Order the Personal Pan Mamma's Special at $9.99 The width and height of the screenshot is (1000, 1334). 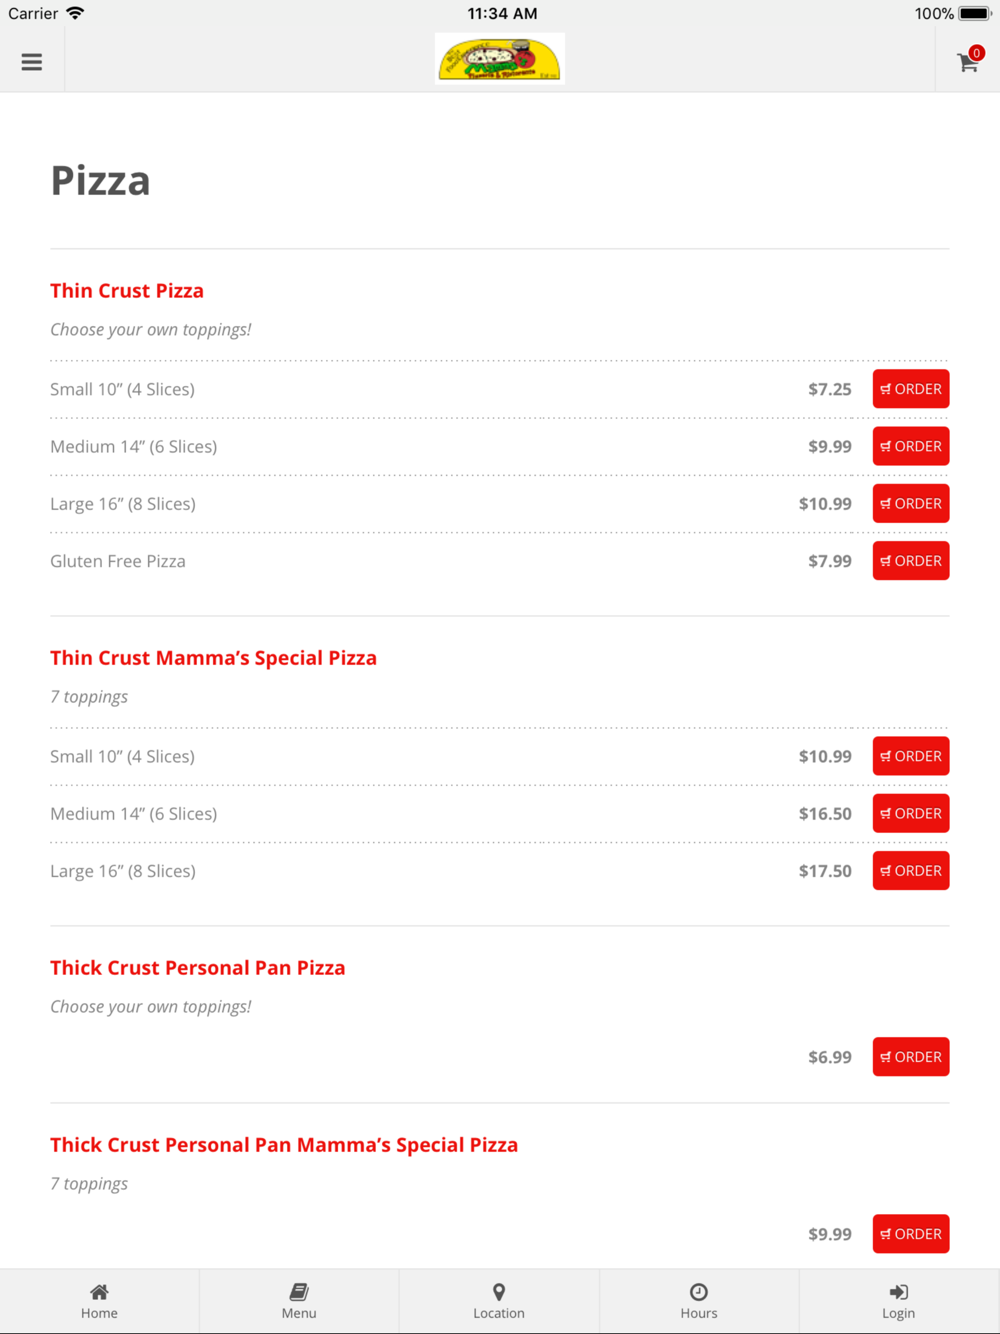(911, 1234)
